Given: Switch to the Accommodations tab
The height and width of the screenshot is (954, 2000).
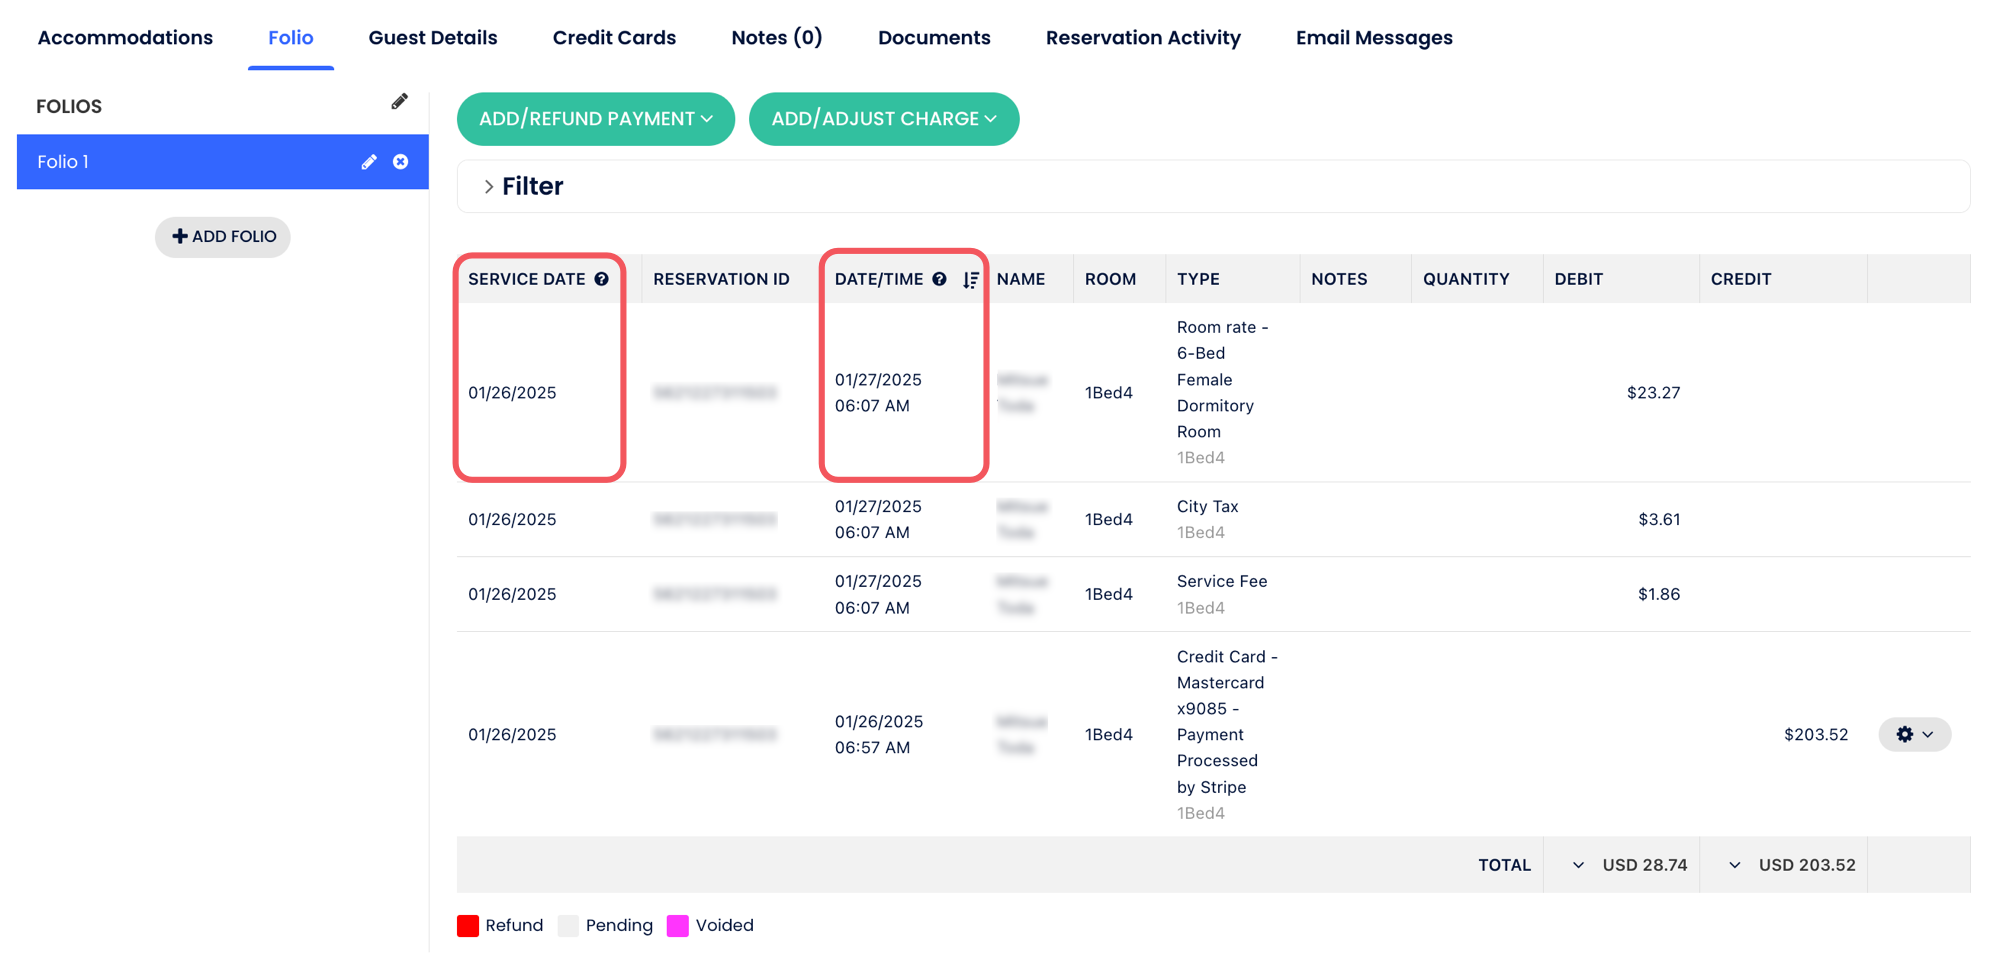Looking at the screenshot, I should [125, 38].
